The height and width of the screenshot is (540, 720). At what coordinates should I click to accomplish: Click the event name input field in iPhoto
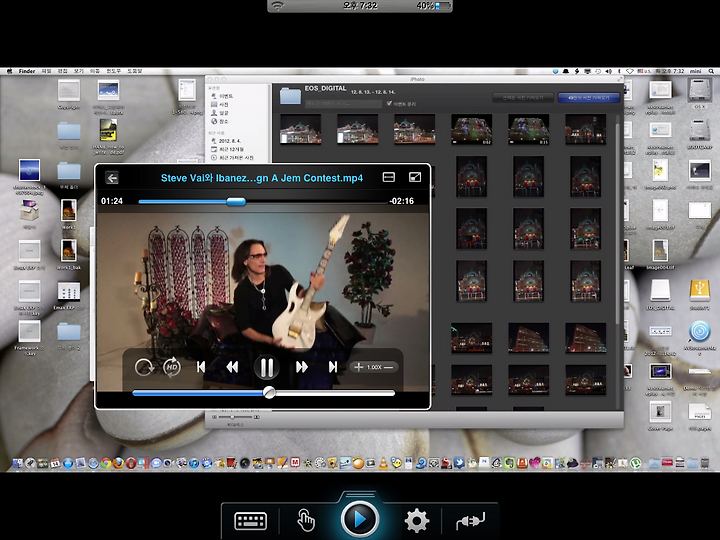click(x=343, y=104)
